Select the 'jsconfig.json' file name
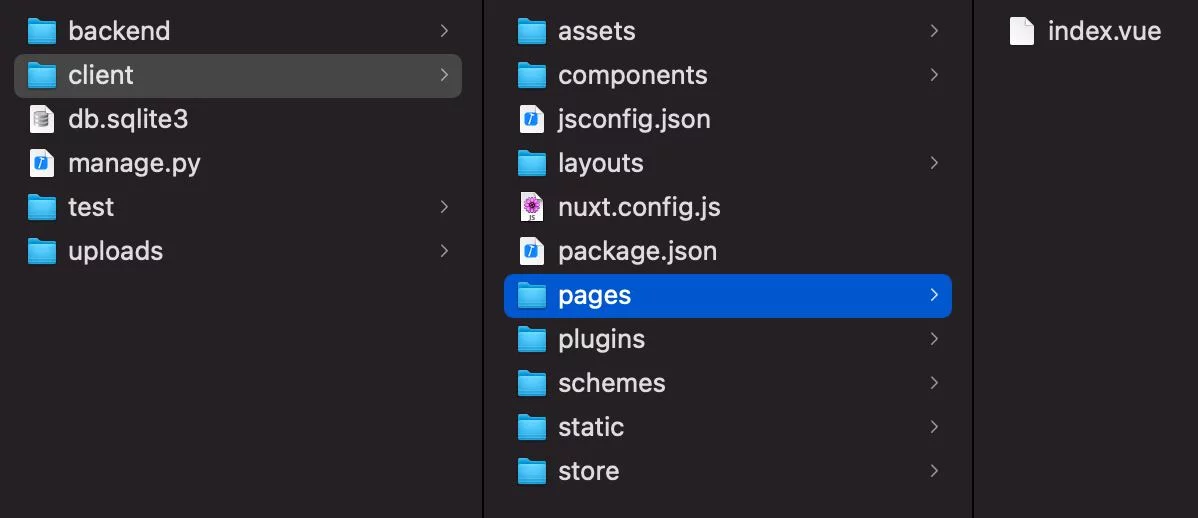Image resolution: width=1198 pixels, height=518 pixels. coord(634,120)
